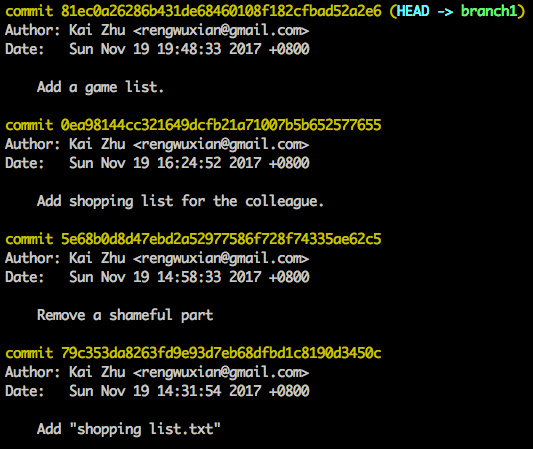Click the date line showing 19:48:33
Viewport: 533px width, 449px height.
(x=157, y=49)
